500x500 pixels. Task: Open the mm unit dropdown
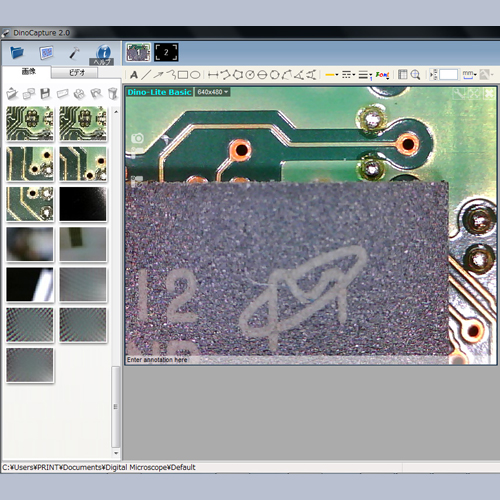coord(469,75)
